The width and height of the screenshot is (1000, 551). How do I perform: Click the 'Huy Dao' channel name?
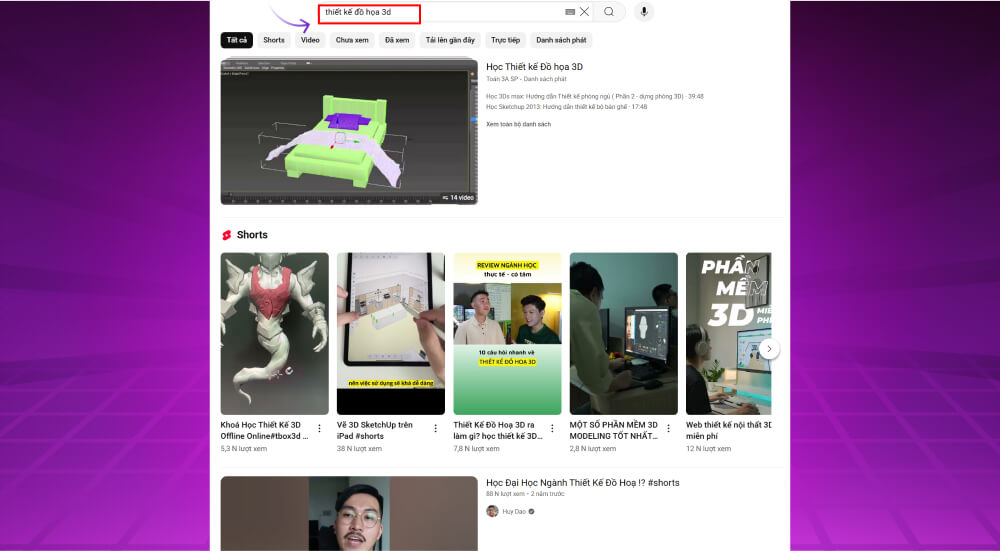[514, 511]
